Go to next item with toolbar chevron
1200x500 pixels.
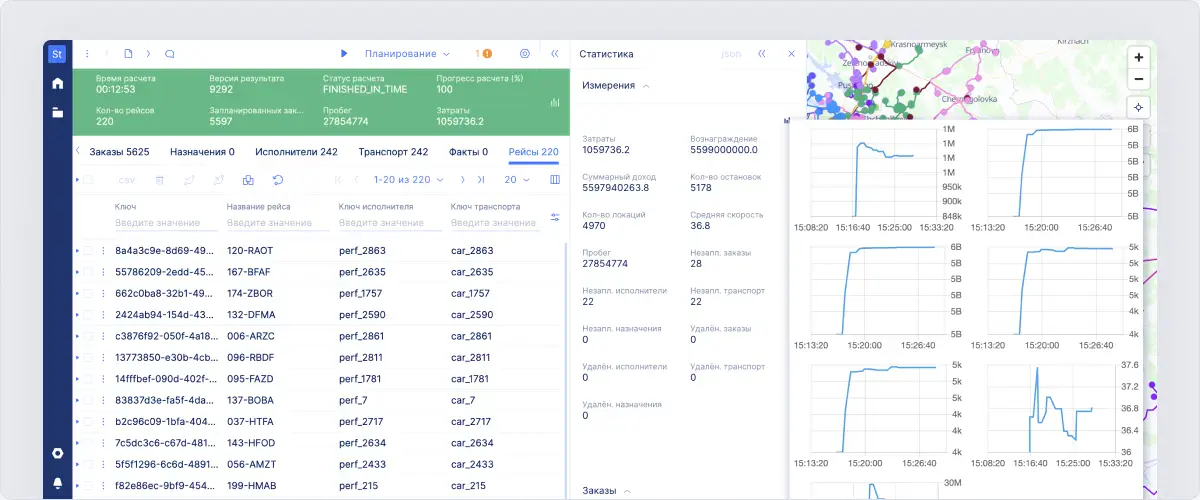click(x=148, y=54)
